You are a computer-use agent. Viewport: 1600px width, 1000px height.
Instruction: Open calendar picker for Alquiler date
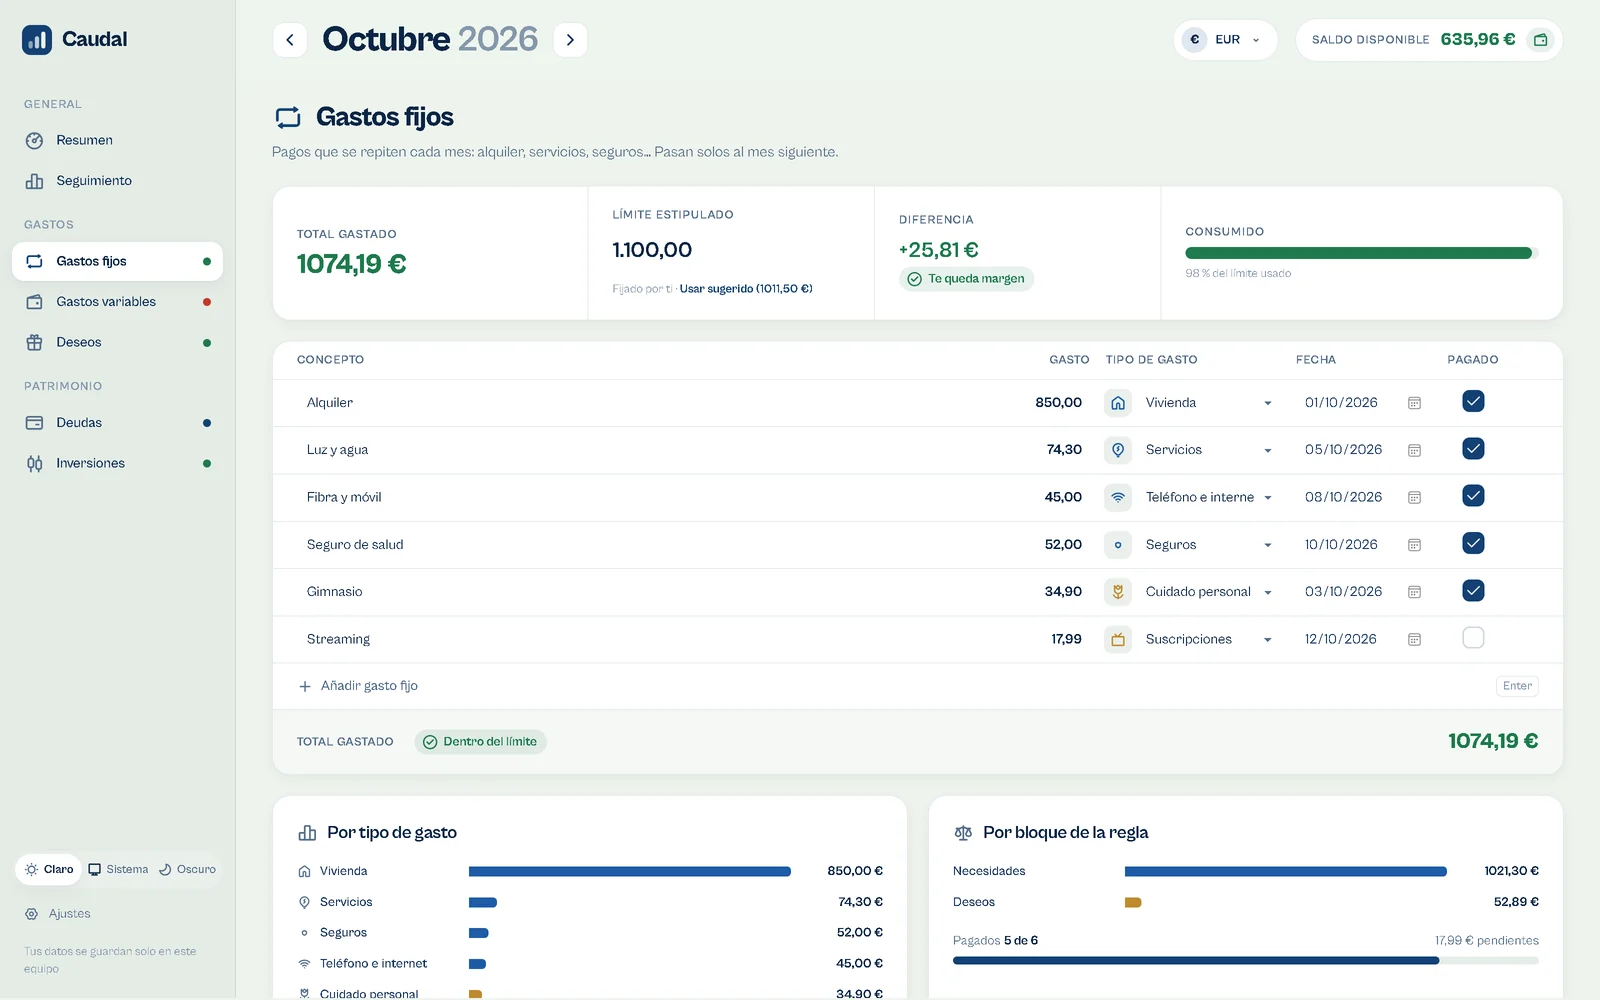click(x=1414, y=403)
